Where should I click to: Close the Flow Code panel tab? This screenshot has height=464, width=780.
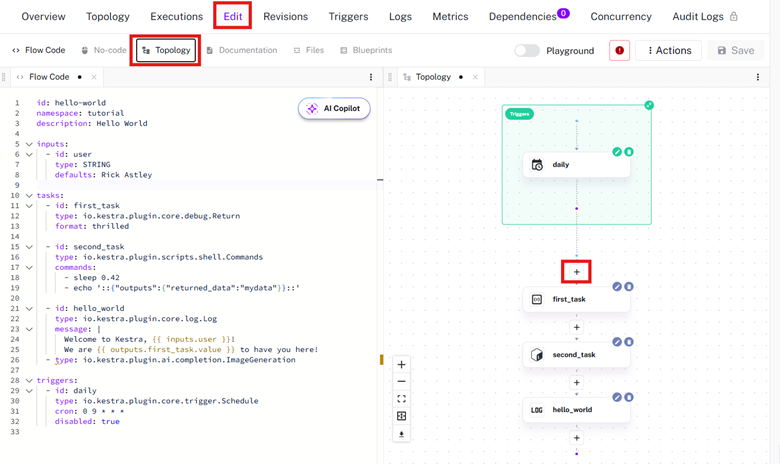pyautogui.click(x=94, y=77)
